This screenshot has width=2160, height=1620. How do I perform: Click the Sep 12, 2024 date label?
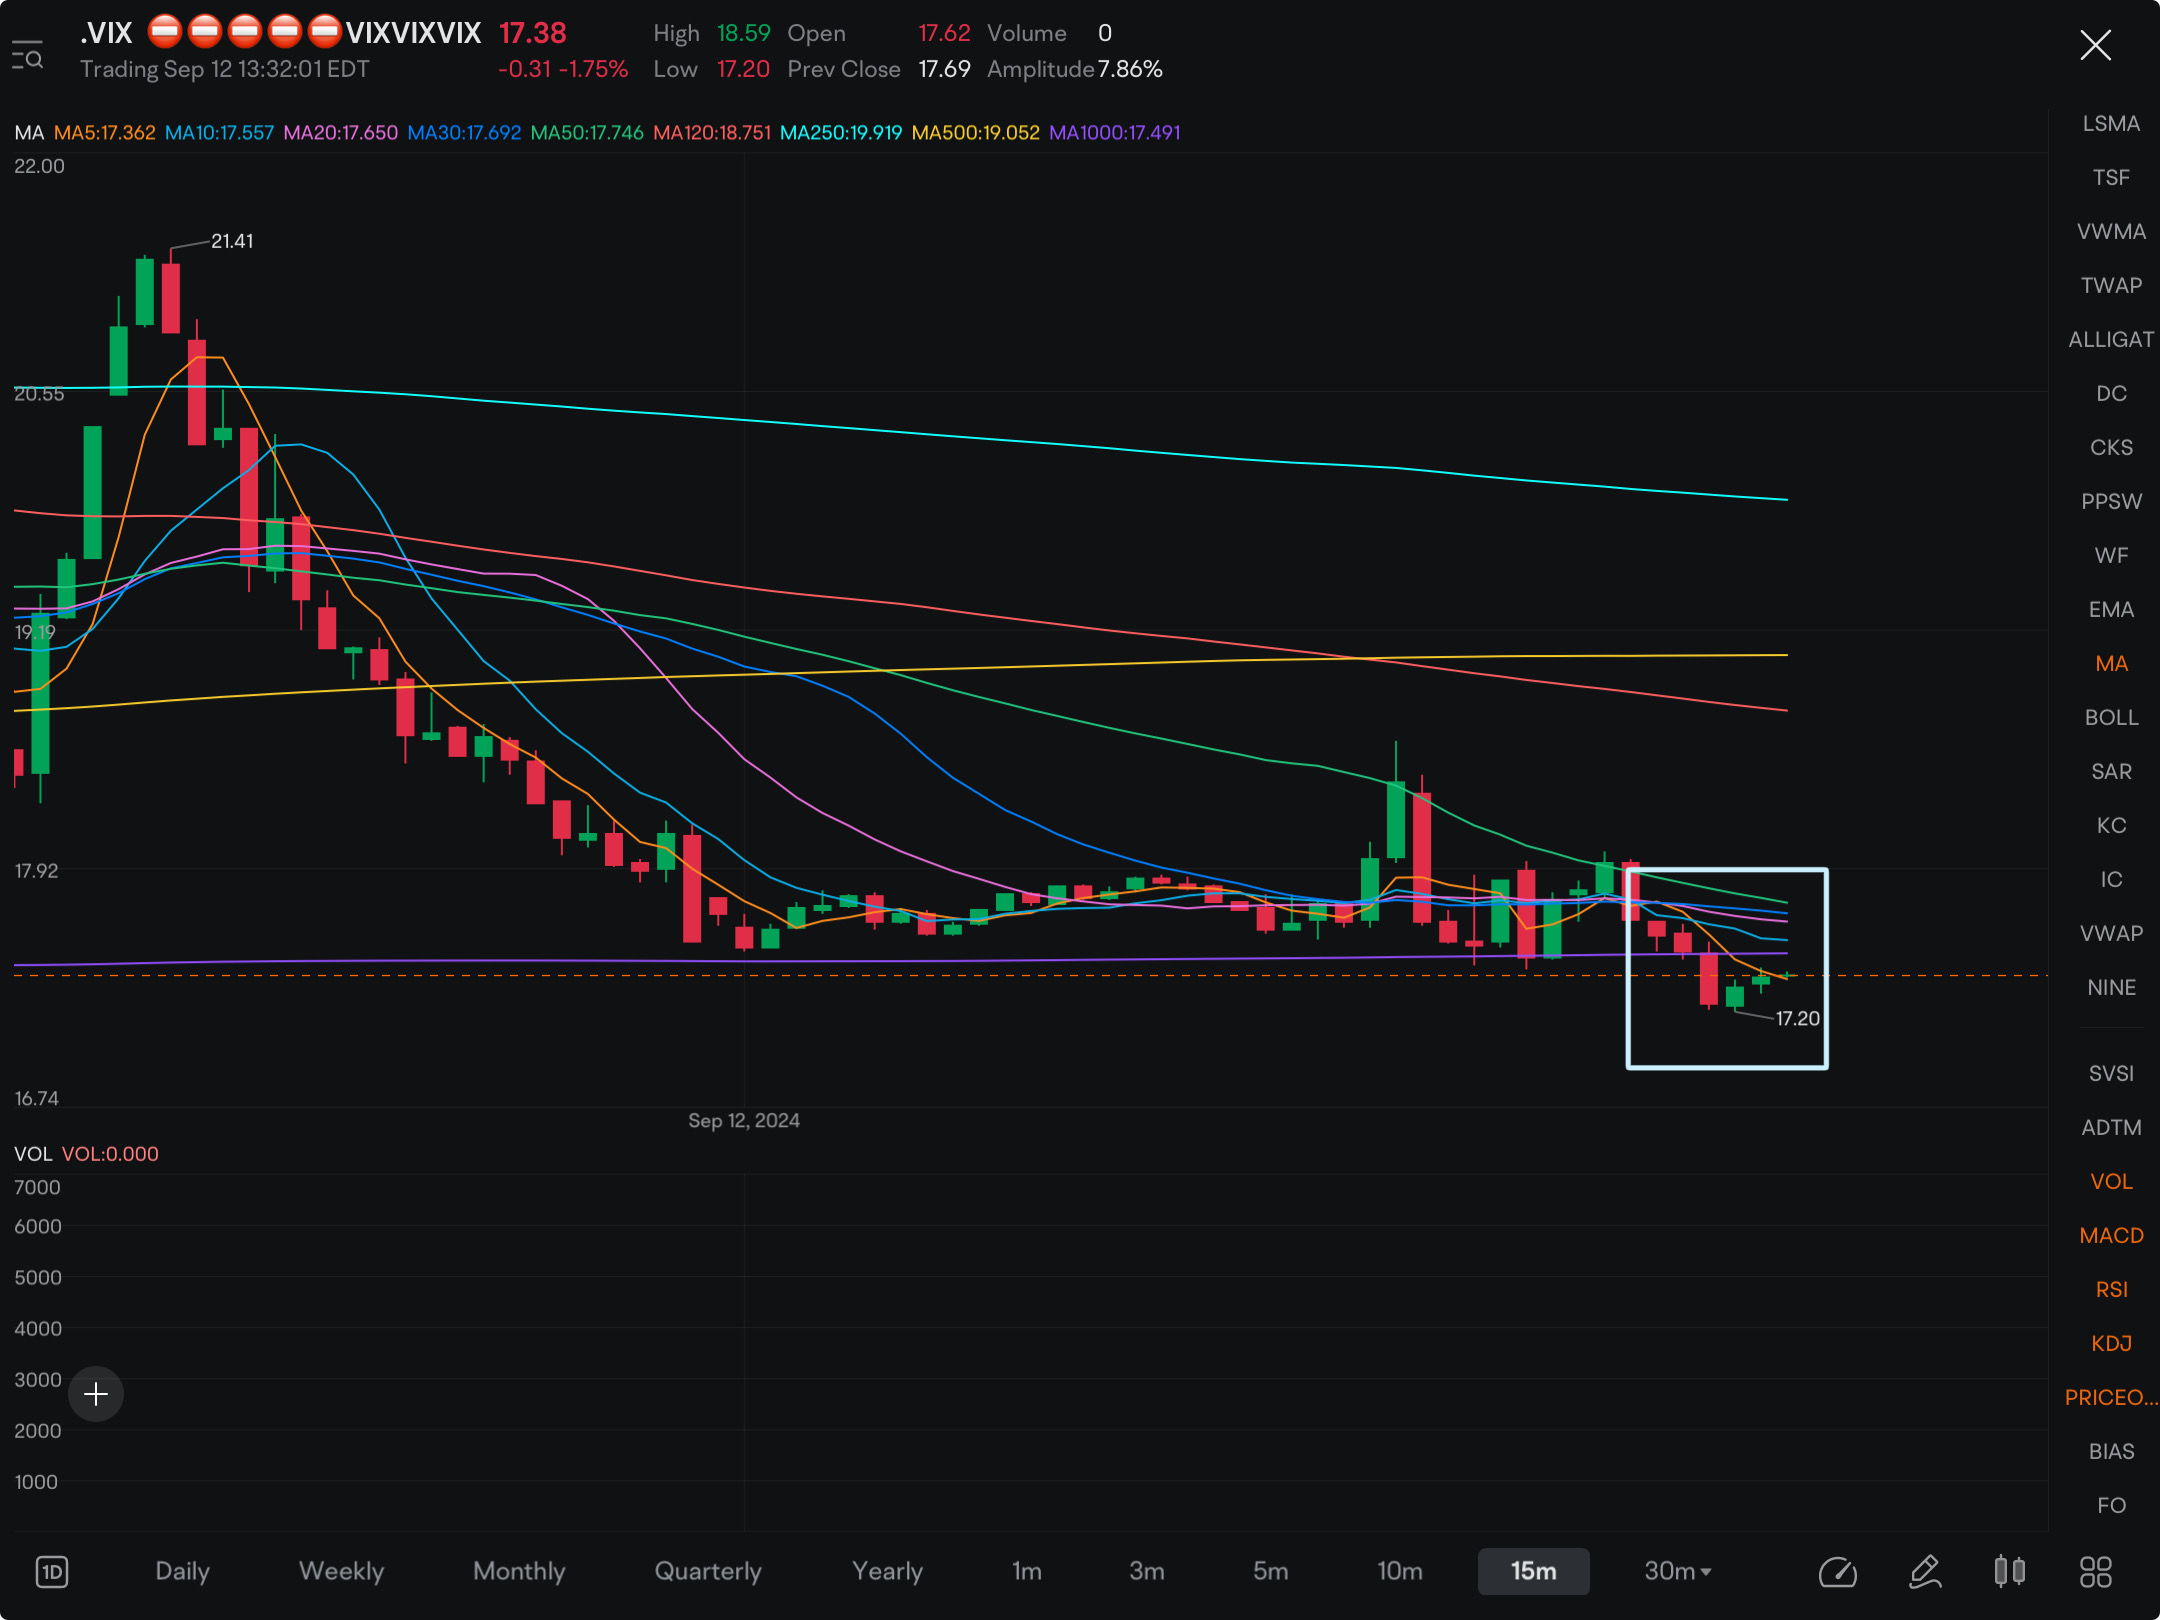744,1121
